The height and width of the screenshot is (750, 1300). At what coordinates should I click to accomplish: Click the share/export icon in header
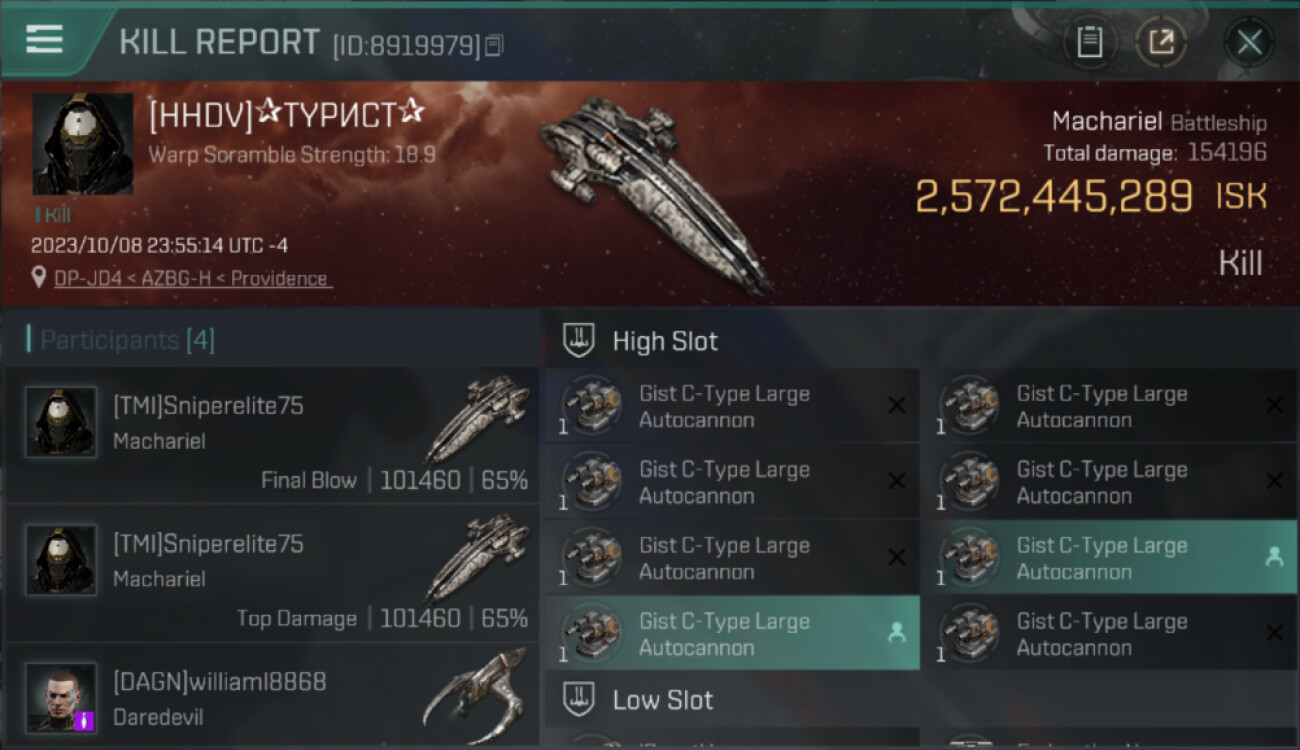pos(1161,42)
